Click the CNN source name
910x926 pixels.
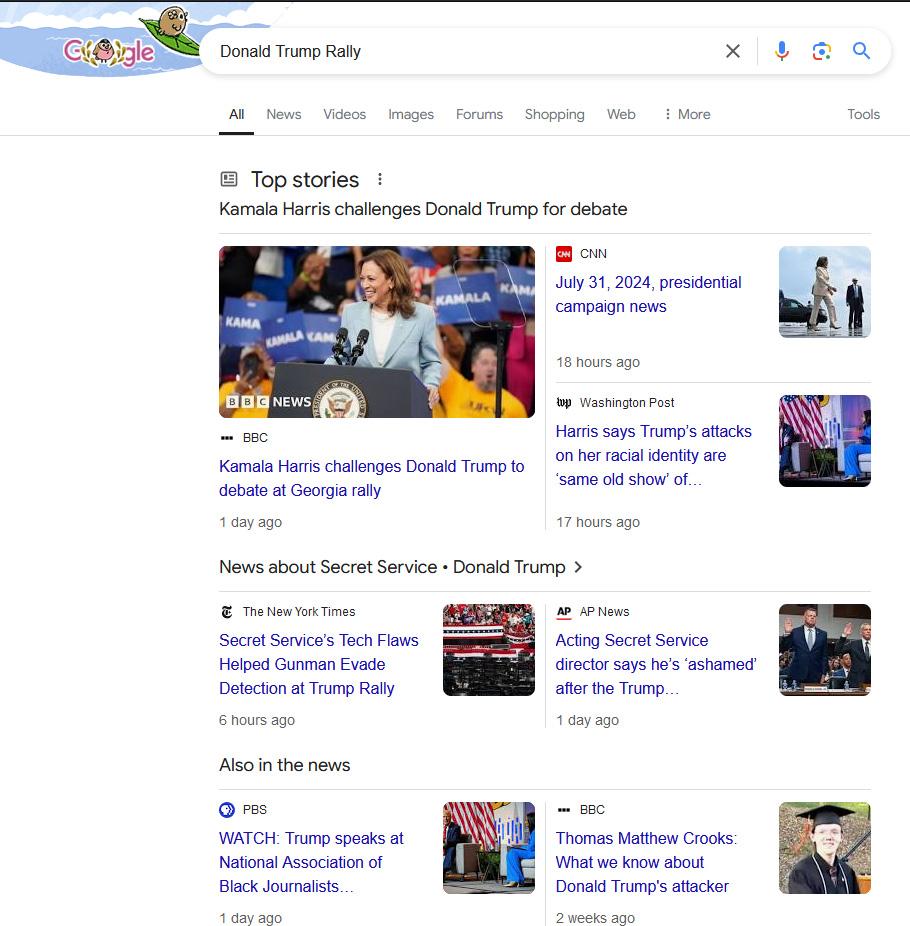(x=593, y=254)
